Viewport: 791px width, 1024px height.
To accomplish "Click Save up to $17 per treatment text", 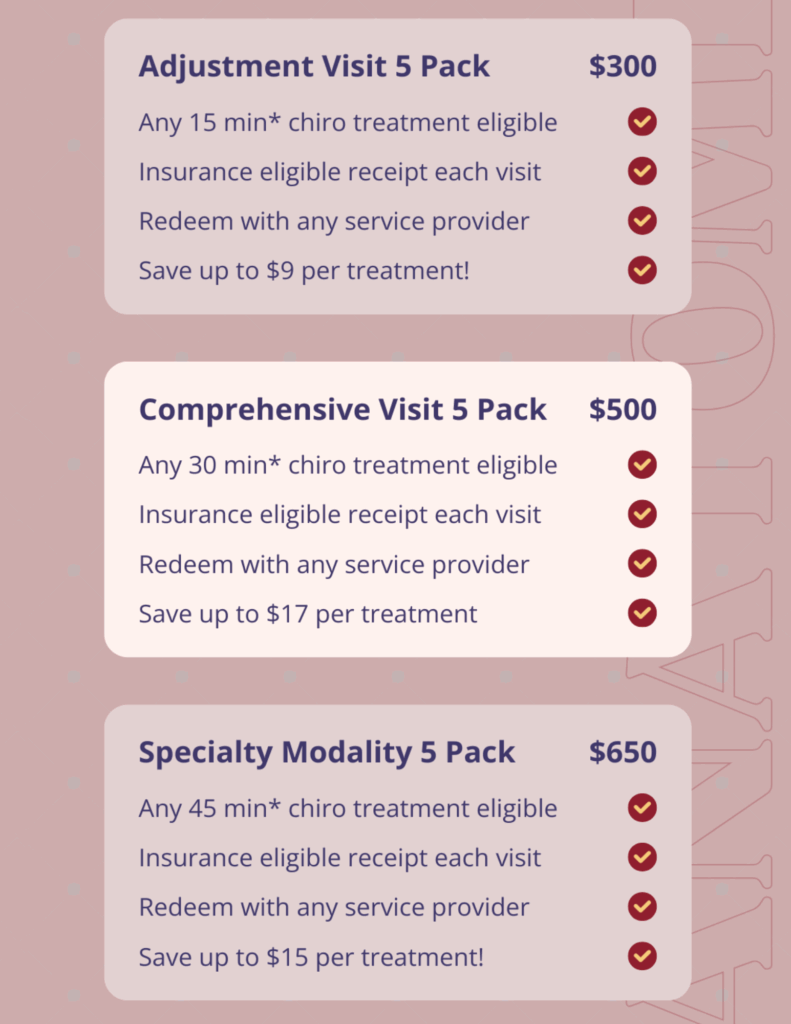I will (308, 613).
